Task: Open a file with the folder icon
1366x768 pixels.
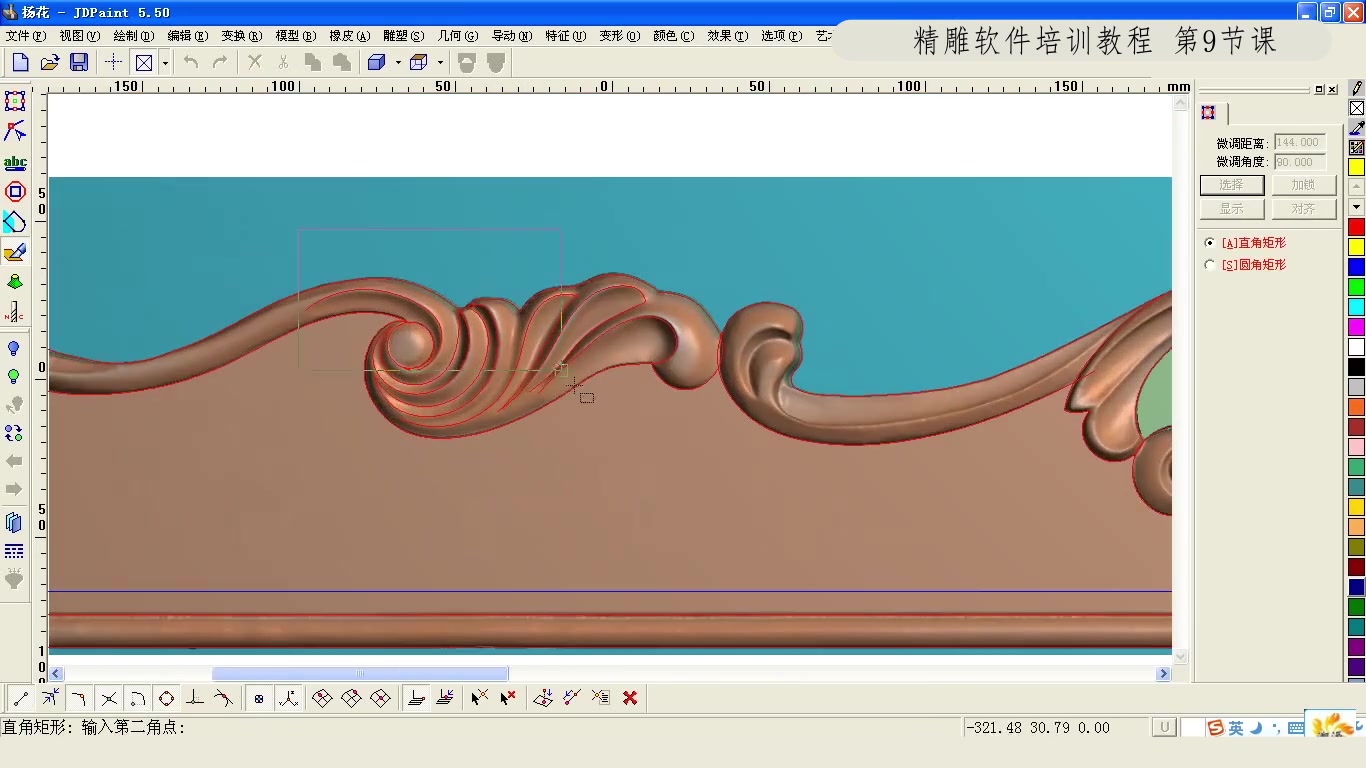Action: click(50, 62)
